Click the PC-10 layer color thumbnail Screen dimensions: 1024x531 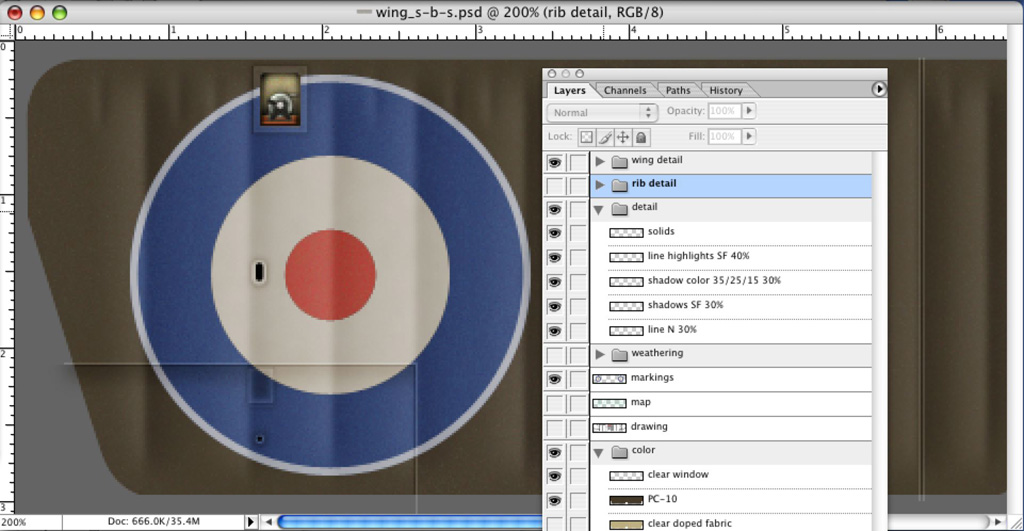point(626,500)
